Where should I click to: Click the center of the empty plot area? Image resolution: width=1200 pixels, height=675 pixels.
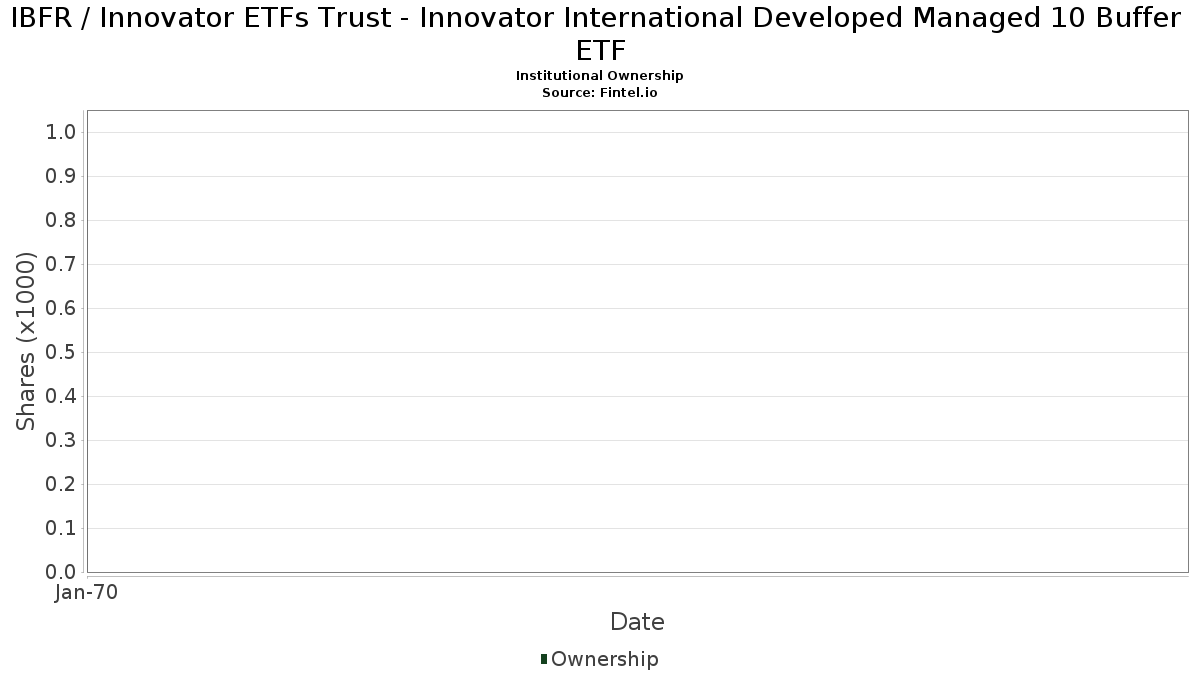point(637,341)
